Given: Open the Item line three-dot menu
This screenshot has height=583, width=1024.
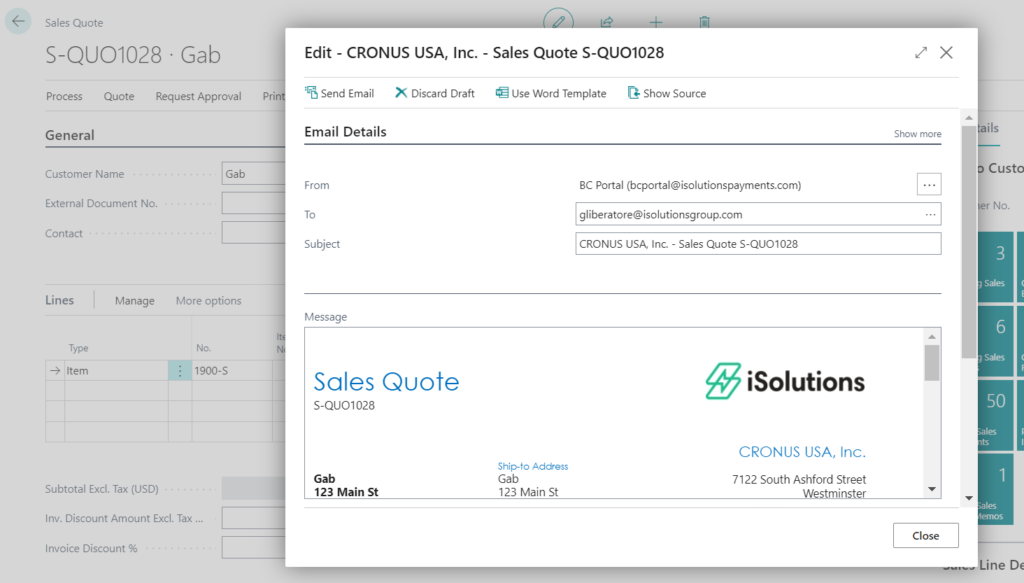Looking at the screenshot, I should 180,370.
